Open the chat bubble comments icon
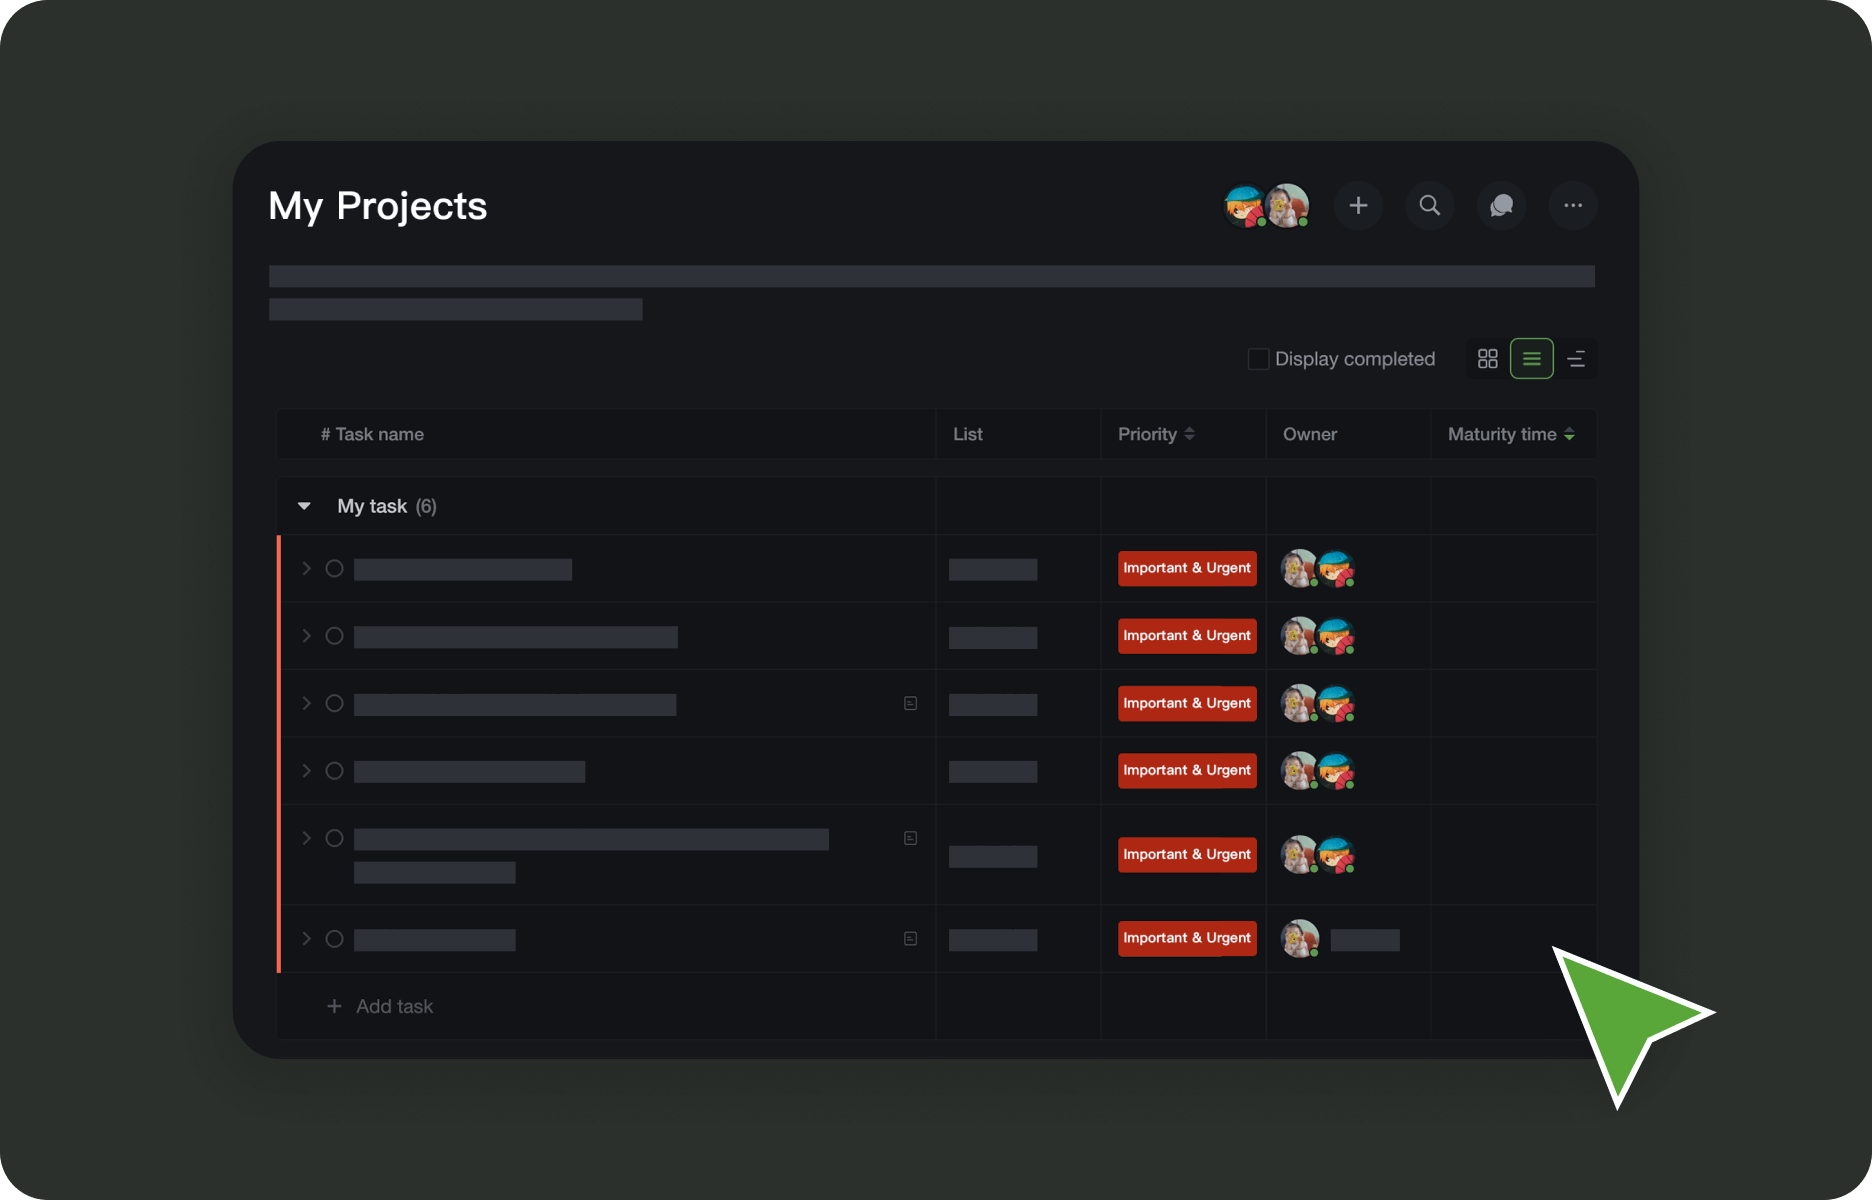The width and height of the screenshot is (1872, 1200). (1501, 206)
